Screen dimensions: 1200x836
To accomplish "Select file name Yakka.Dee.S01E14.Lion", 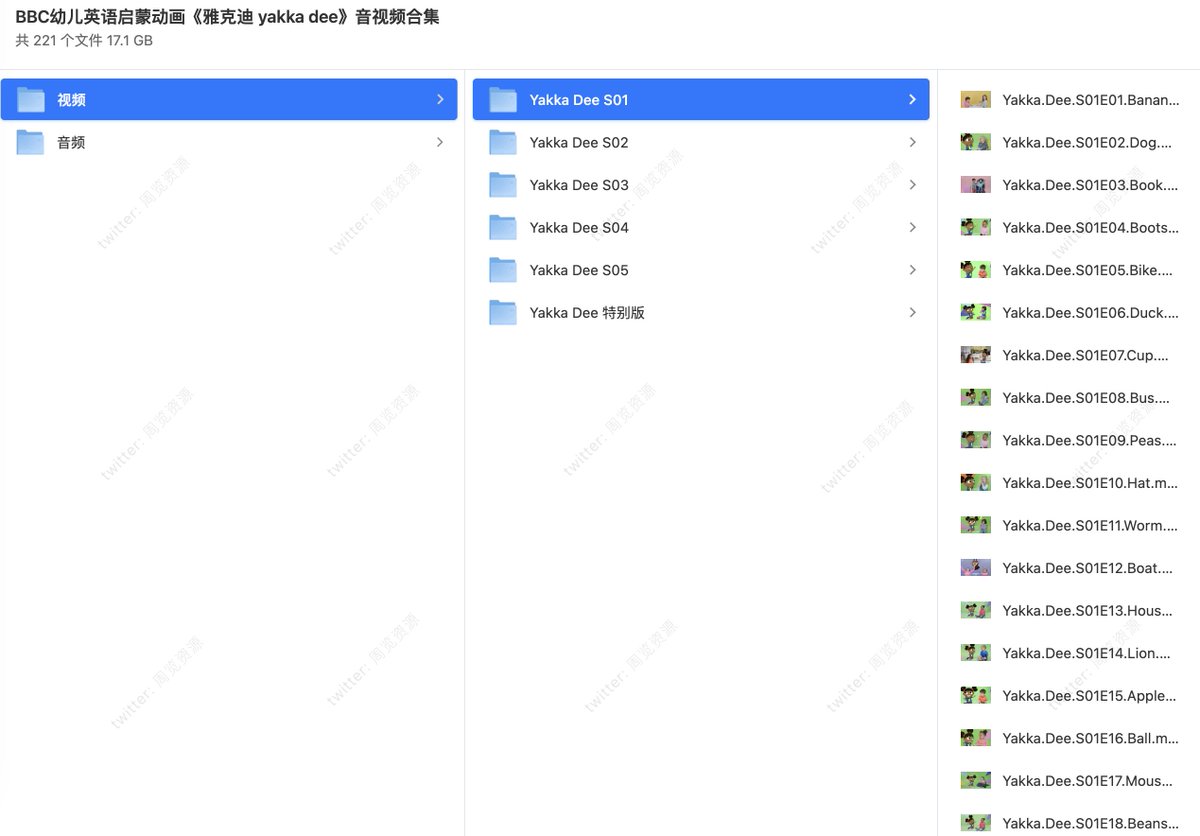I will coord(1086,652).
